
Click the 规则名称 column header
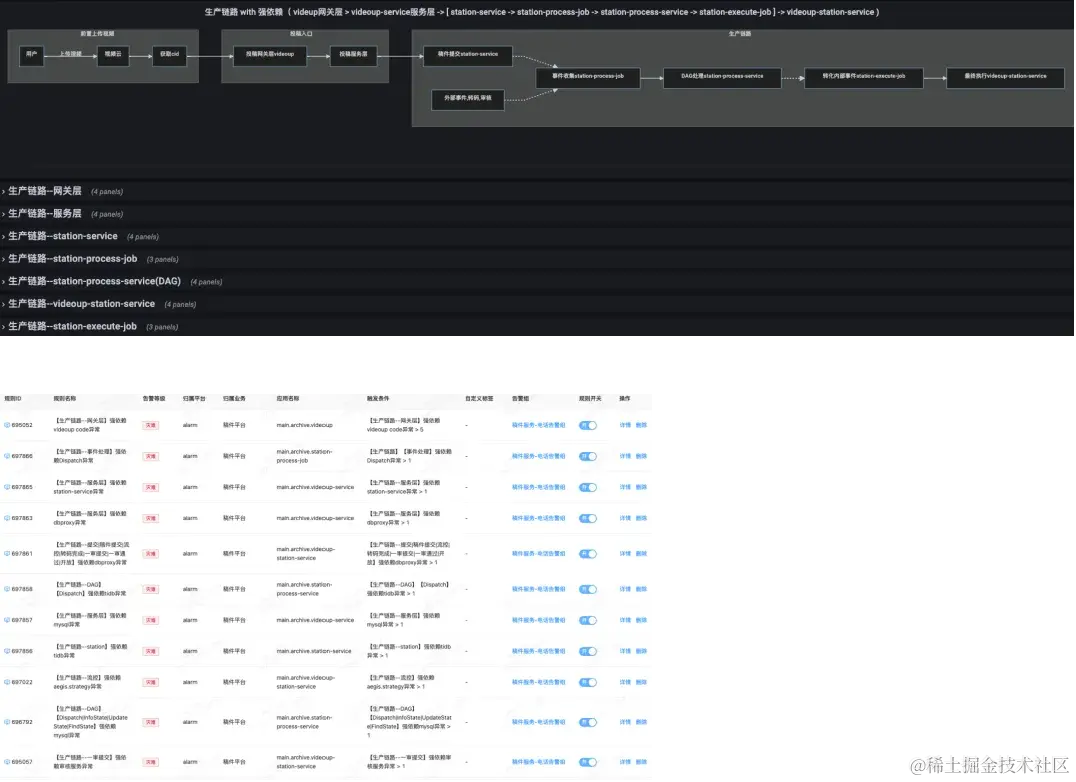65,399
